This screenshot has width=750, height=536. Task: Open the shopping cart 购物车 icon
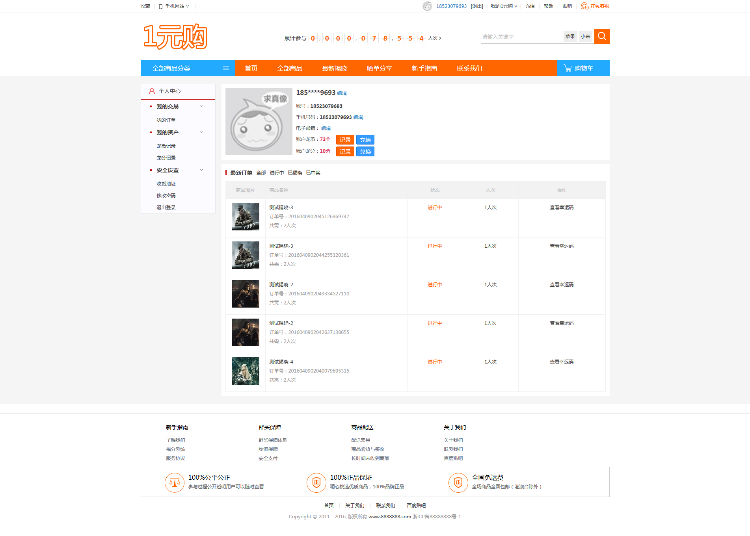568,68
